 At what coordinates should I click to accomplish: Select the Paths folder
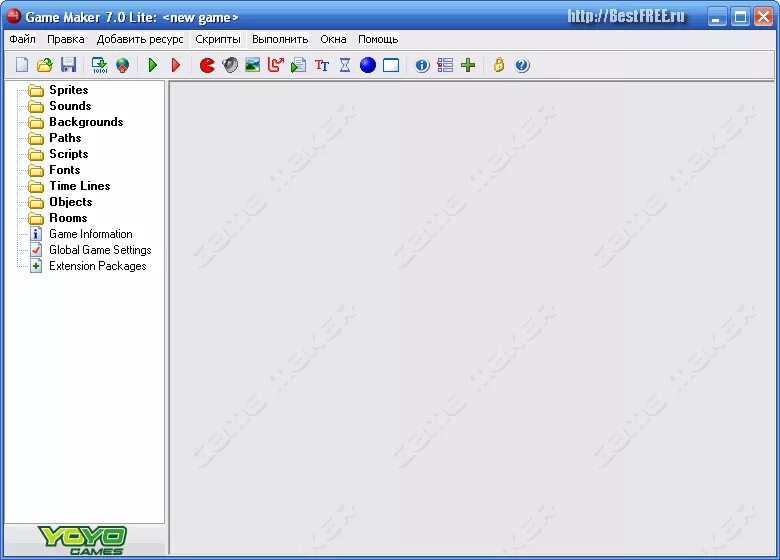65,138
